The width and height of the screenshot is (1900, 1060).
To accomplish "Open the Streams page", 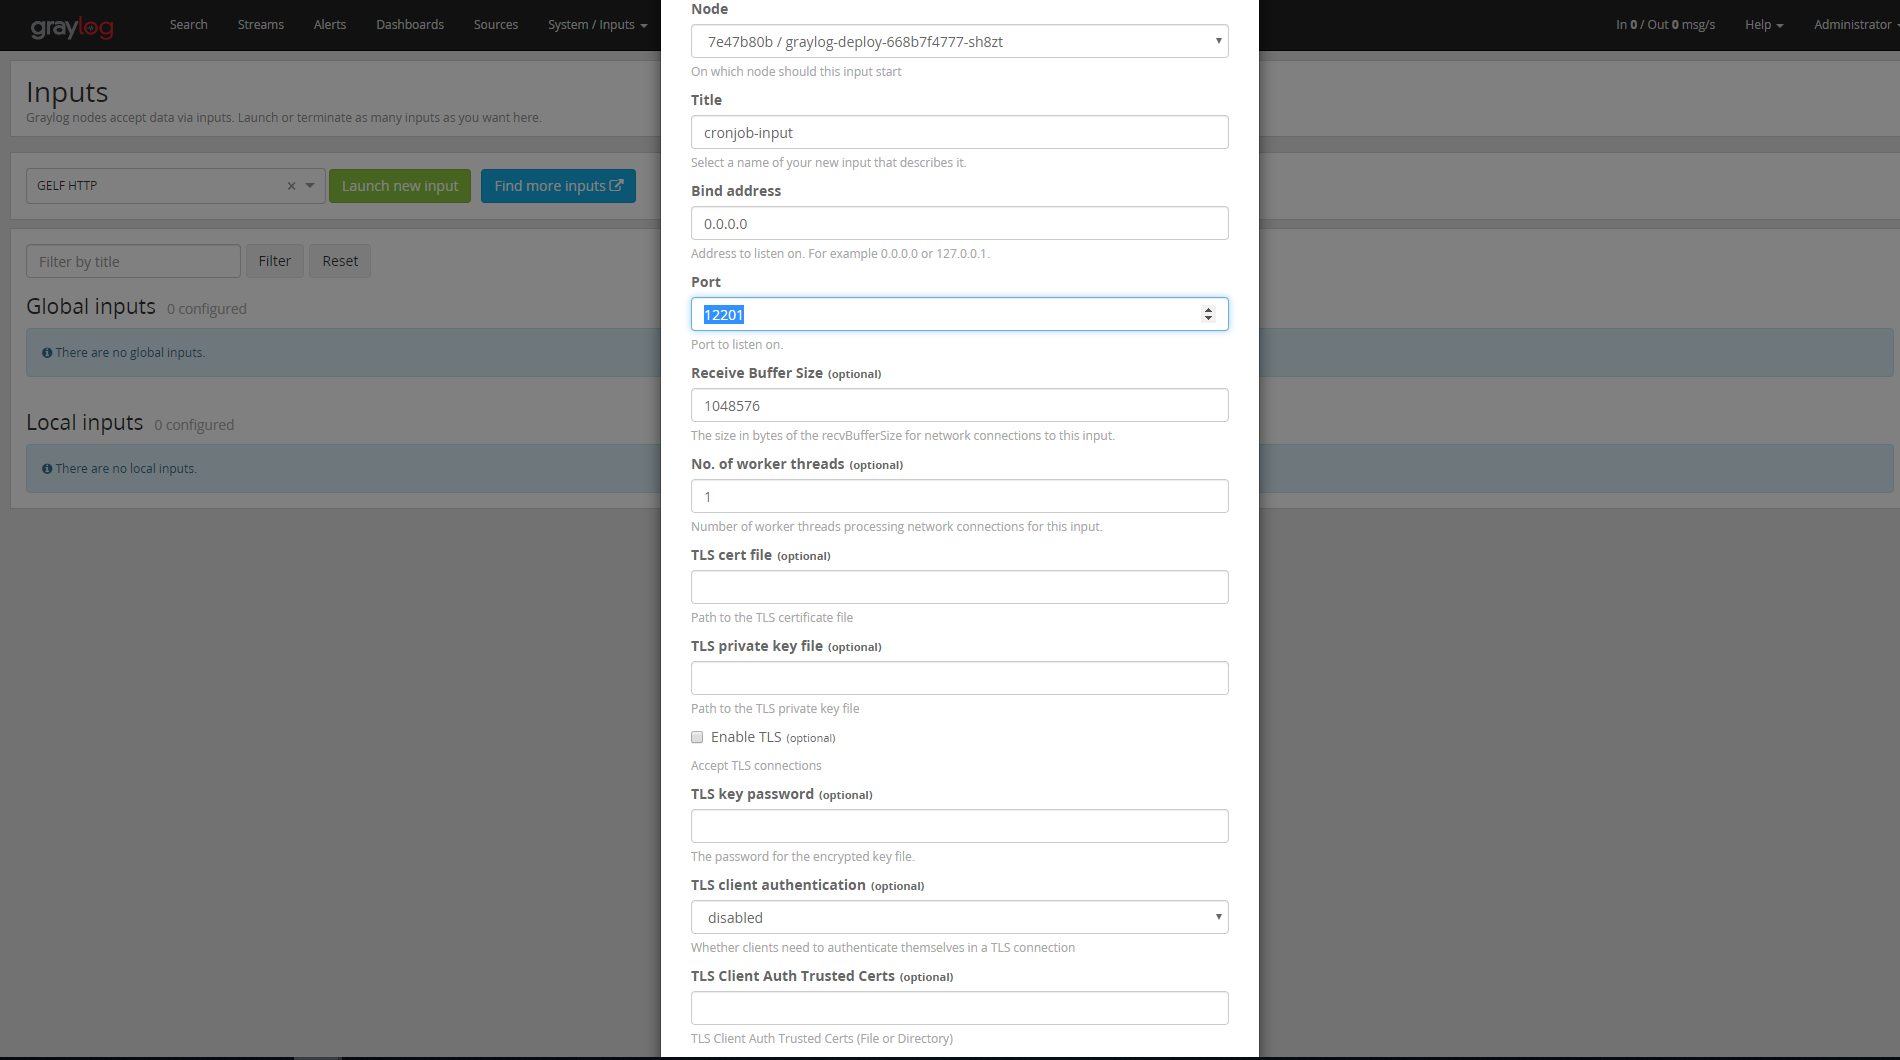I will [x=261, y=25].
